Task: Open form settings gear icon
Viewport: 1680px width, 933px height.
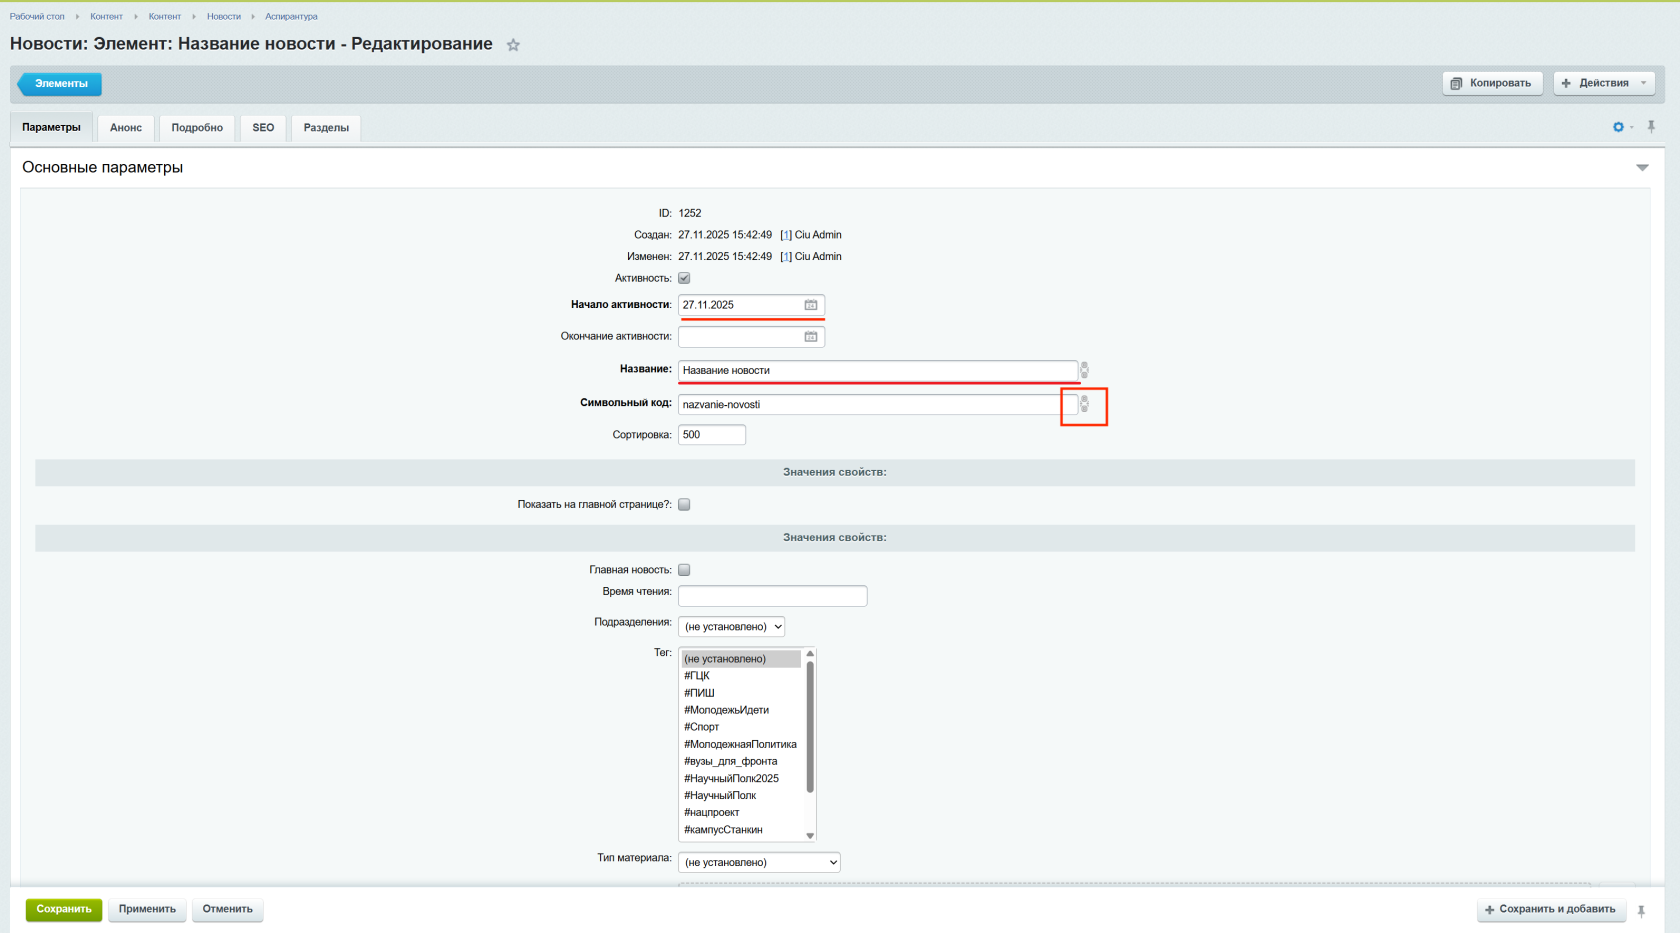Action: click(x=1618, y=127)
